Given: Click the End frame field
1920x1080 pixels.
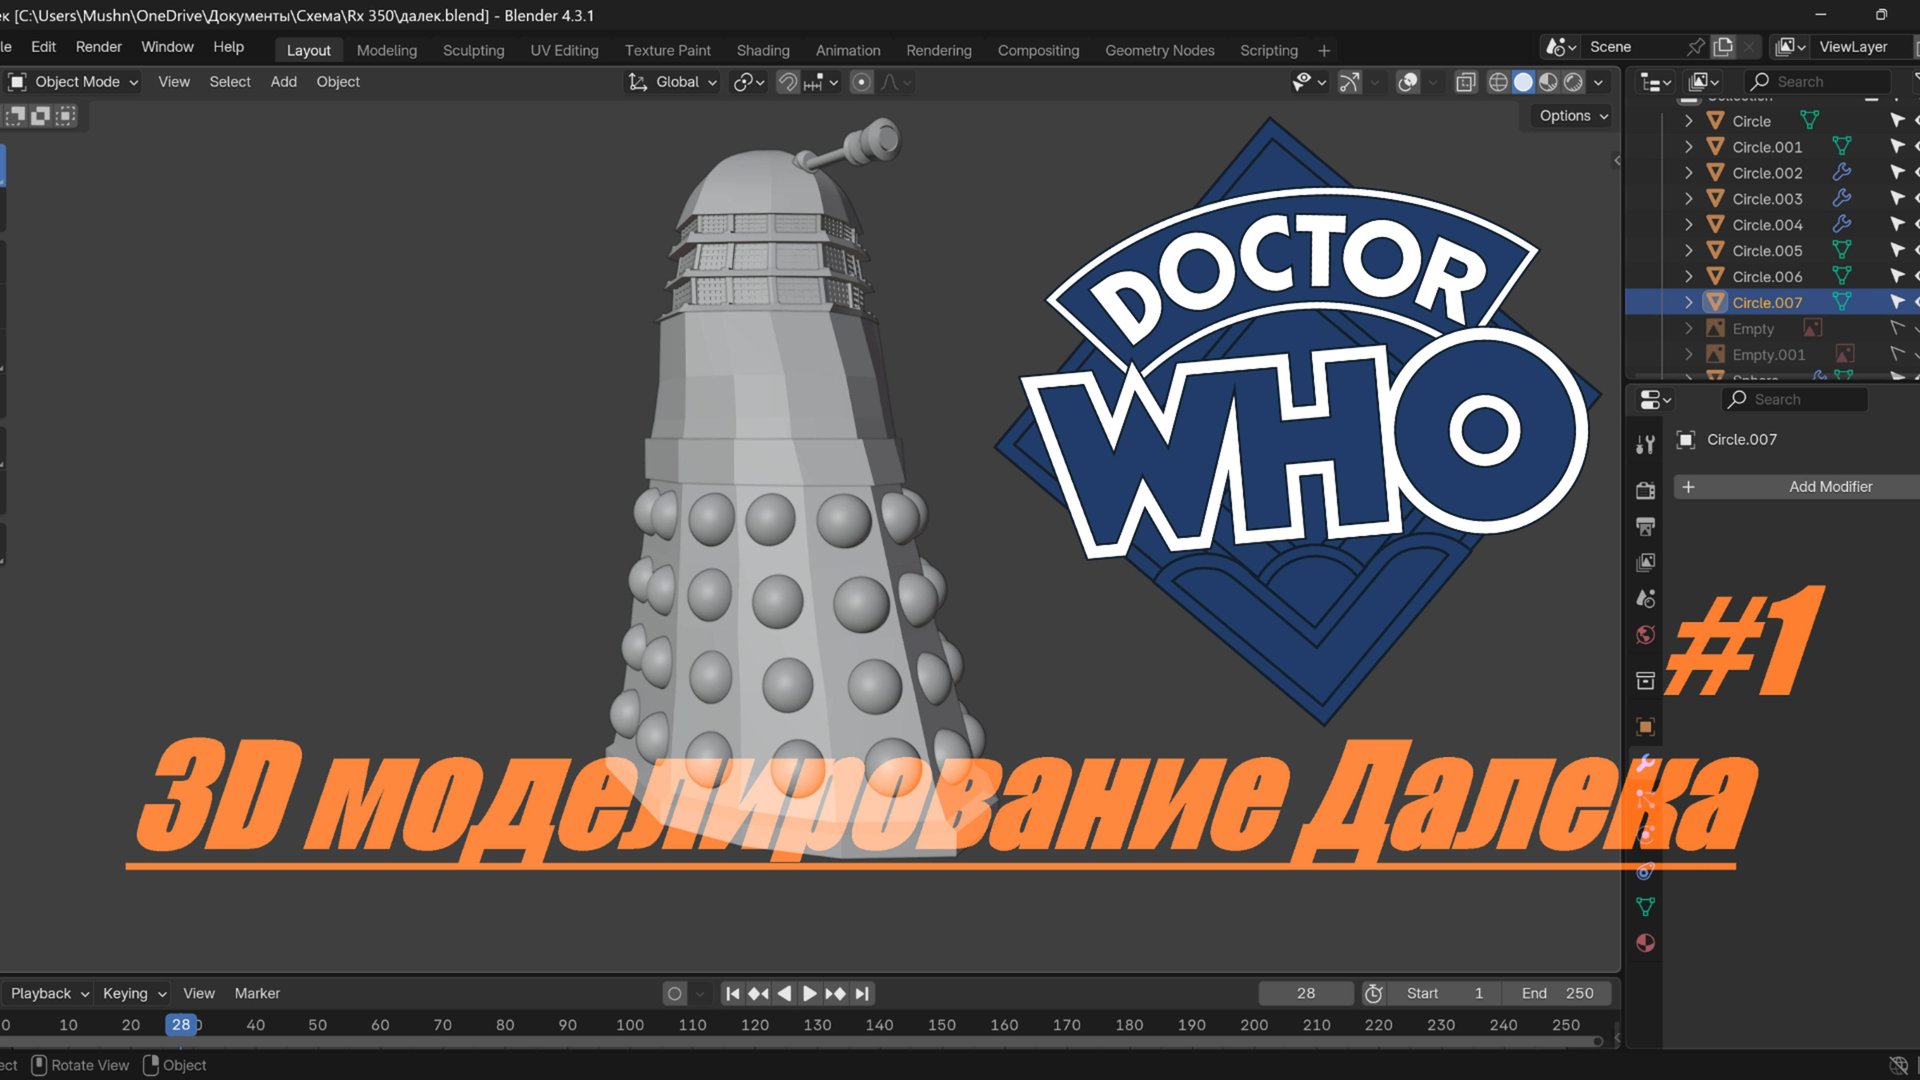Looking at the screenshot, I should click(x=1557, y=993).
